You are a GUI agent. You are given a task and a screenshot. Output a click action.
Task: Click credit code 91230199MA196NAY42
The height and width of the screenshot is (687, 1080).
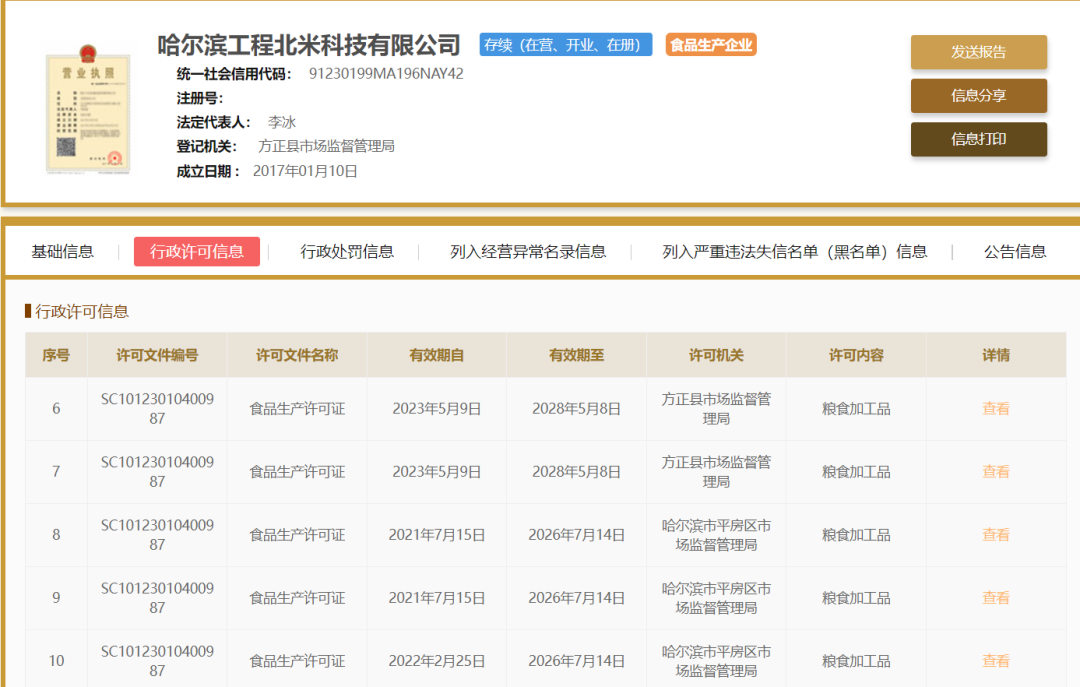386,74
